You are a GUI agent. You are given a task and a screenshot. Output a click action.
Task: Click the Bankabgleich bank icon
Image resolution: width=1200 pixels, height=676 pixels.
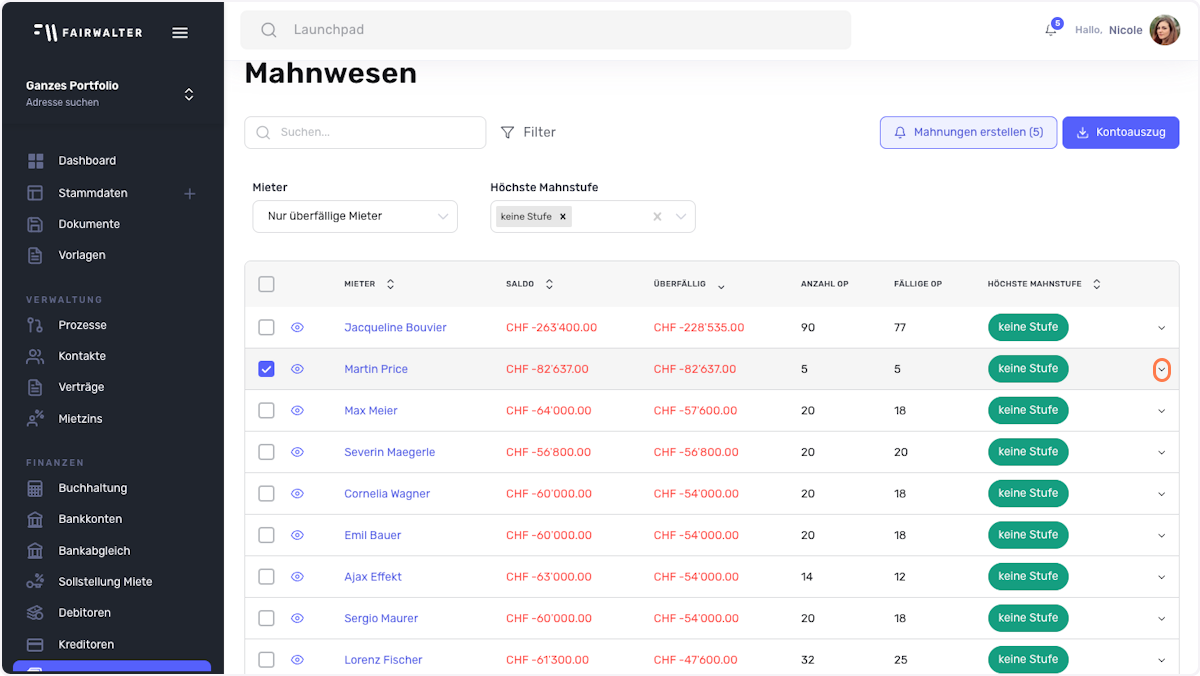[x=36, y=551]
